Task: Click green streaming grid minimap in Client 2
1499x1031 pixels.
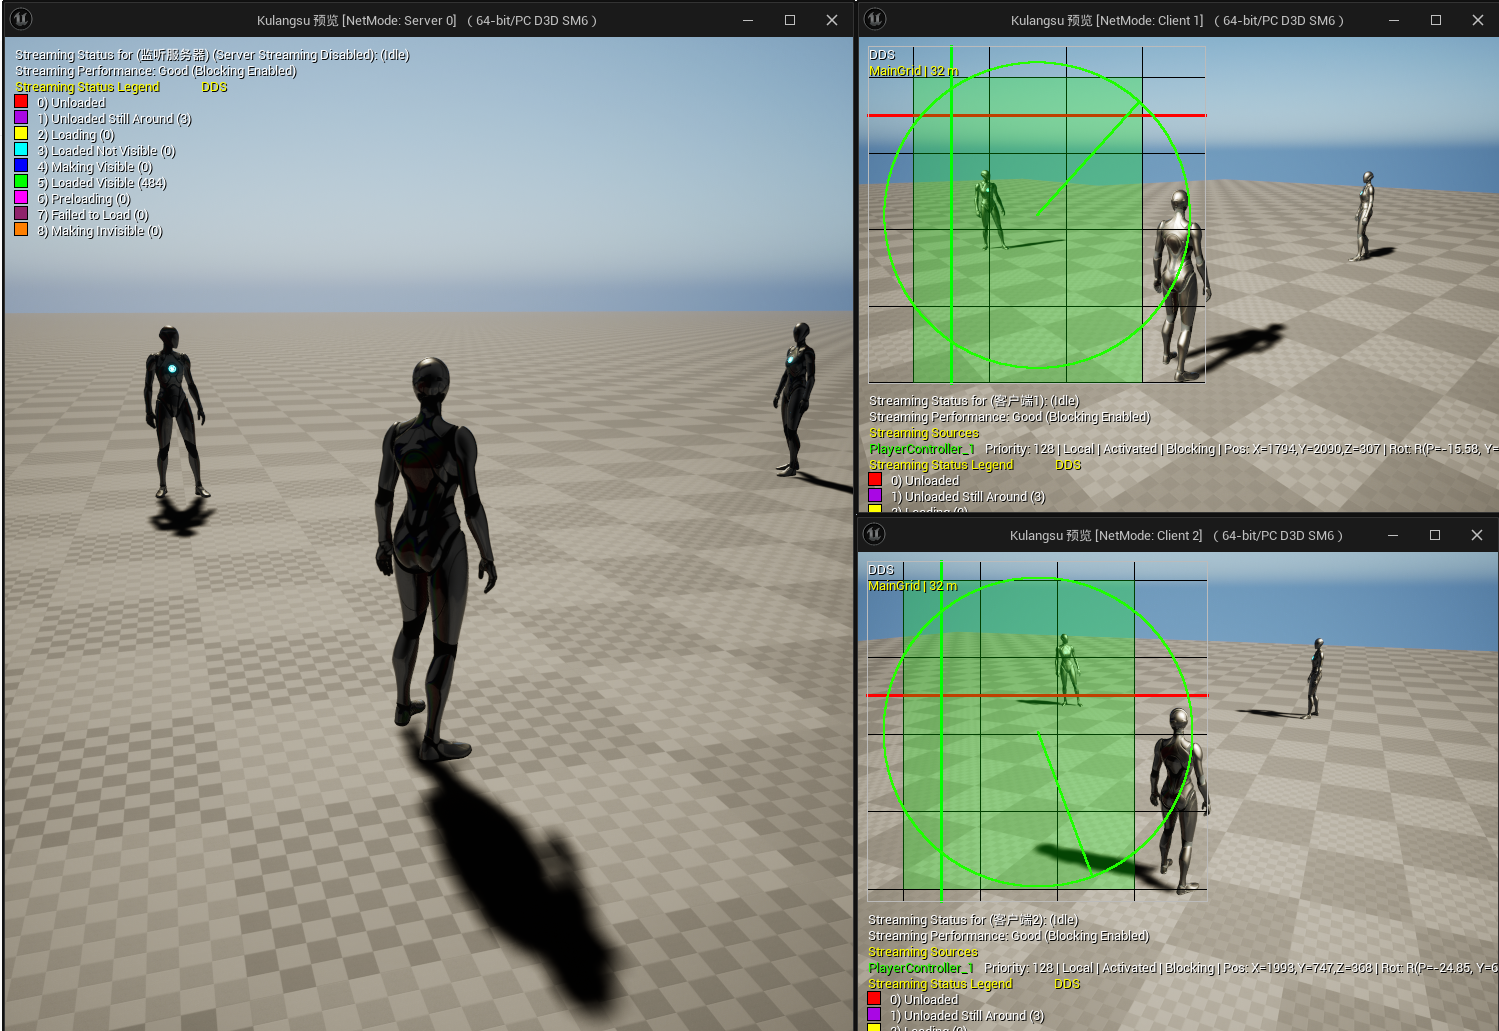Action: 1037,730
